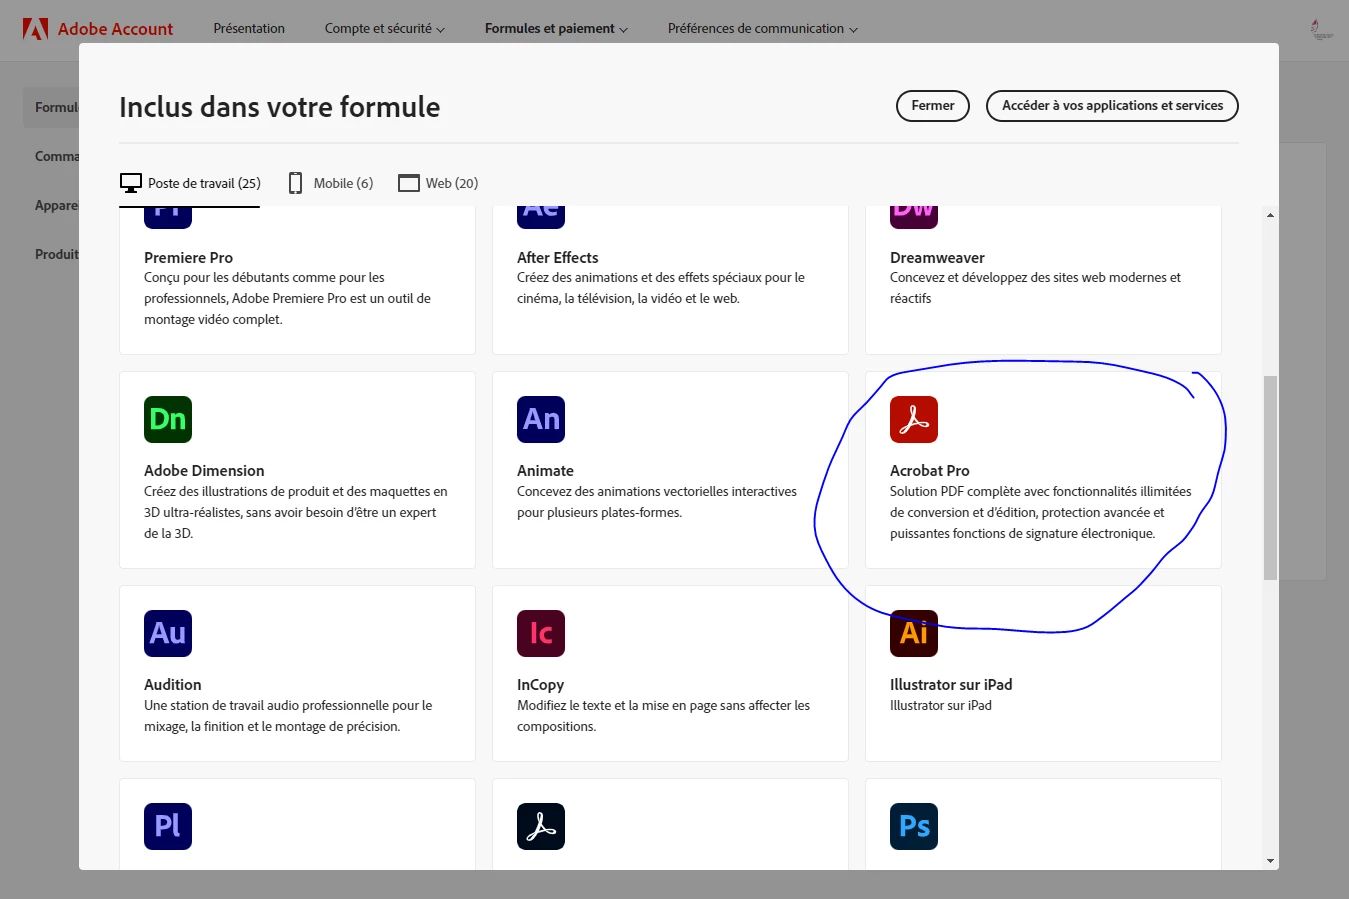Click the After Effects title text
1349x899 pixels.
coord(558,257)
